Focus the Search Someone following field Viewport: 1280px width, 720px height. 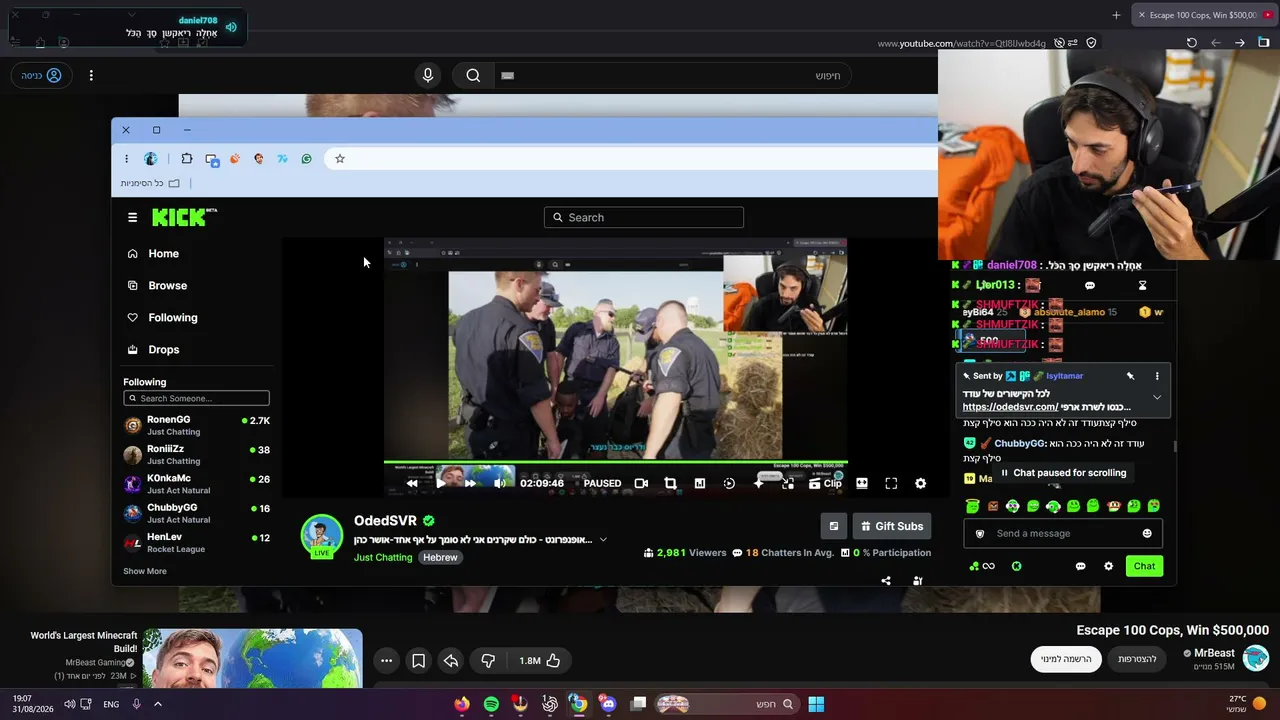coord(196,398)
